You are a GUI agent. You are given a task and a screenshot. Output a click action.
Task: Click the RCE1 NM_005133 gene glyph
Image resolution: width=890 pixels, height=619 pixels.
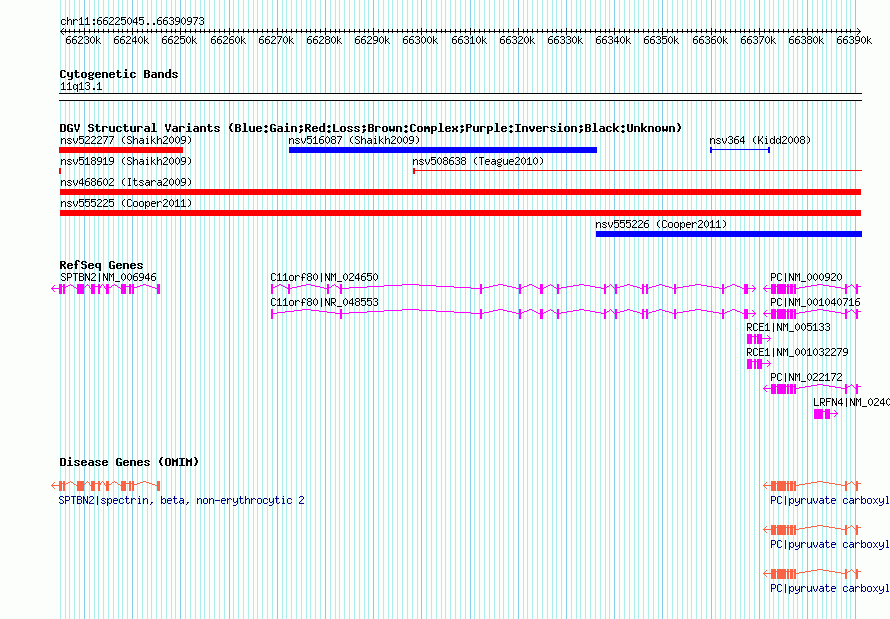point(758,339)
